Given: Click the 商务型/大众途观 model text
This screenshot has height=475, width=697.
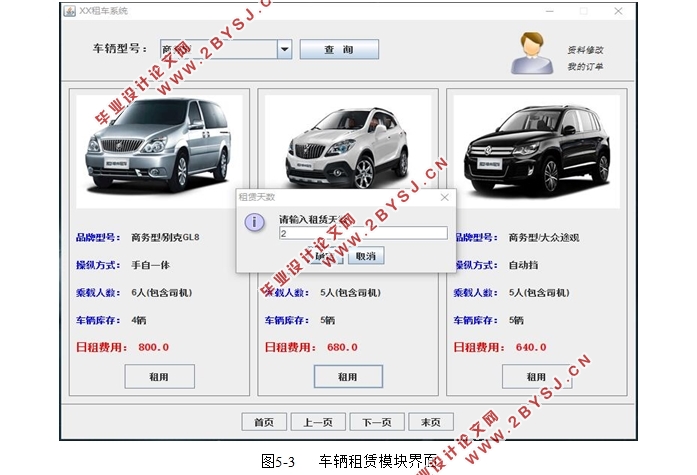Looking at the screenshot, I should pyautogui.click(x=544, y=238).
